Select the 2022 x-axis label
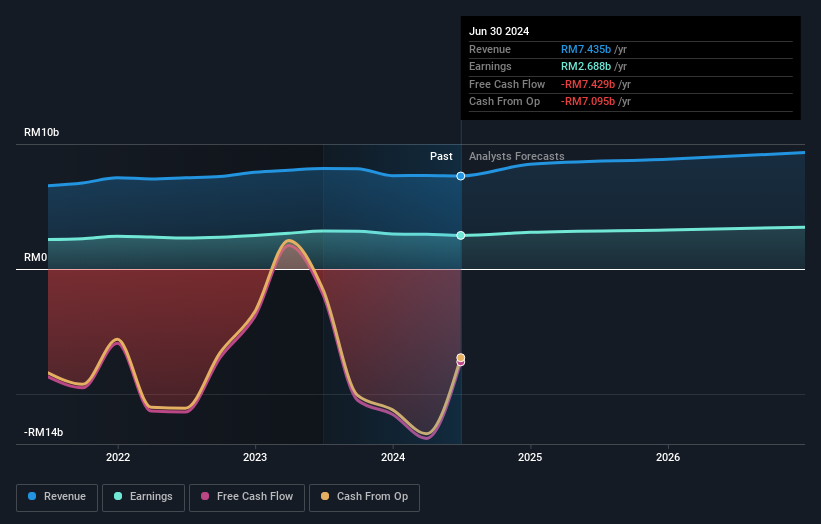The image size is (821, 524). [118, 458]
